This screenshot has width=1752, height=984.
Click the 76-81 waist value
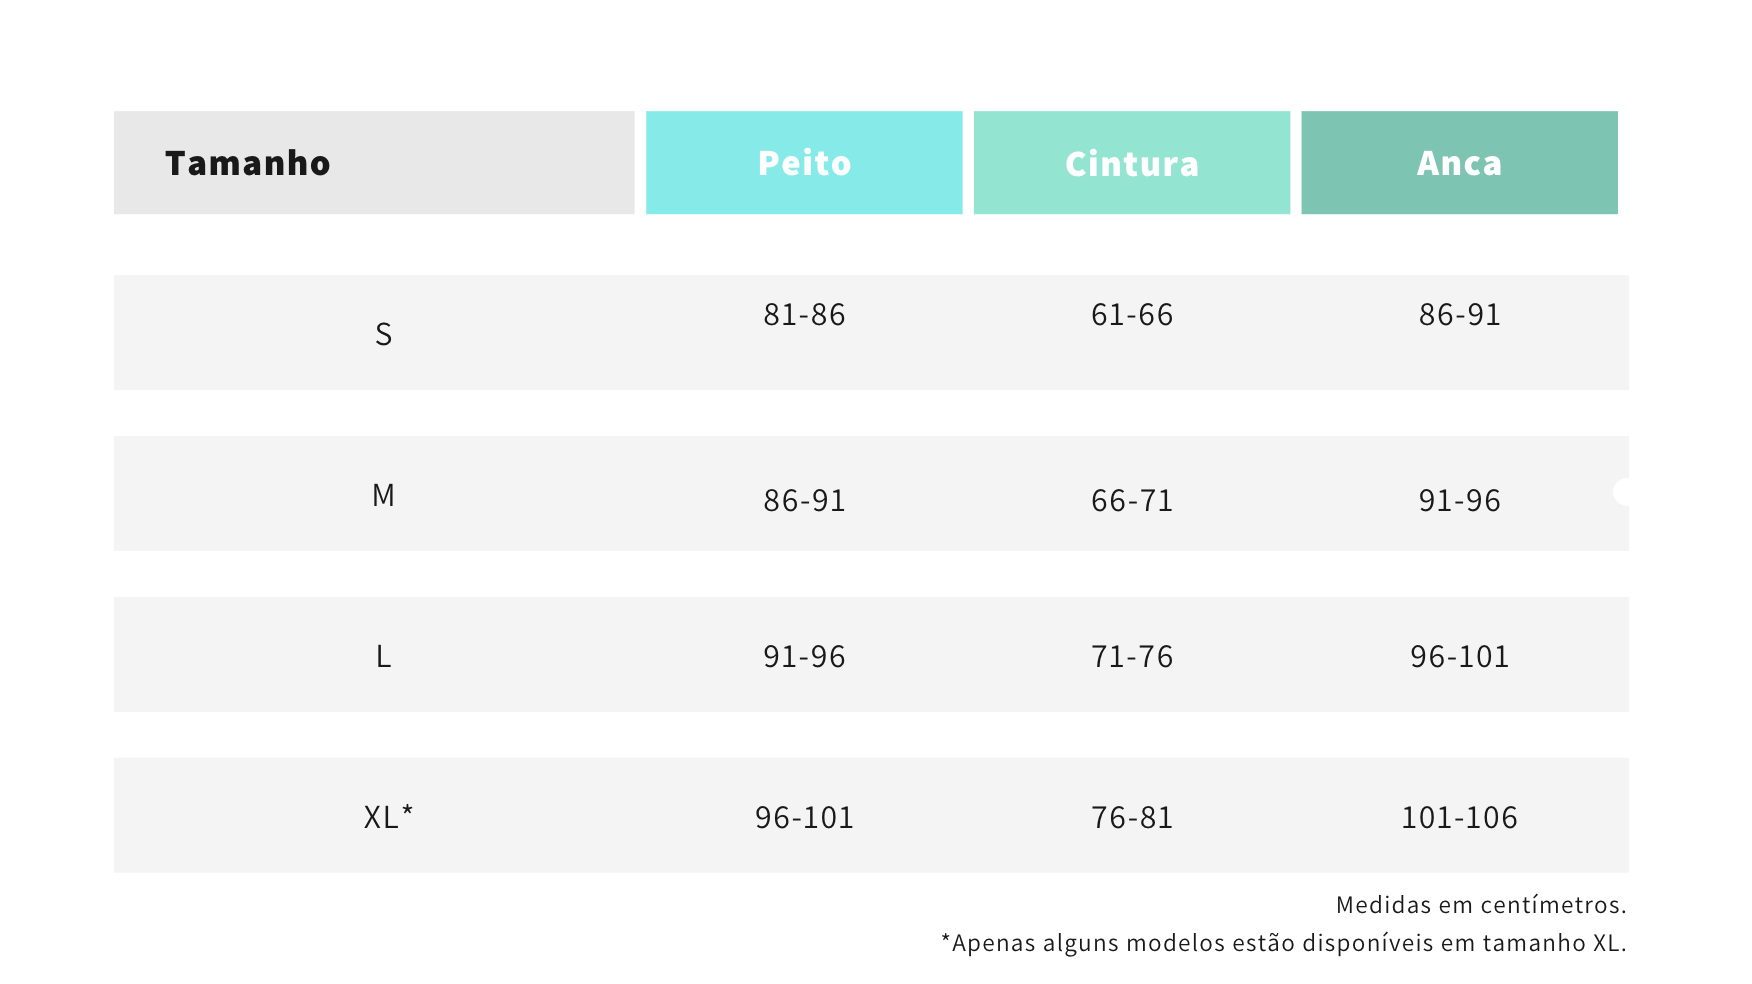point(1132,817)
